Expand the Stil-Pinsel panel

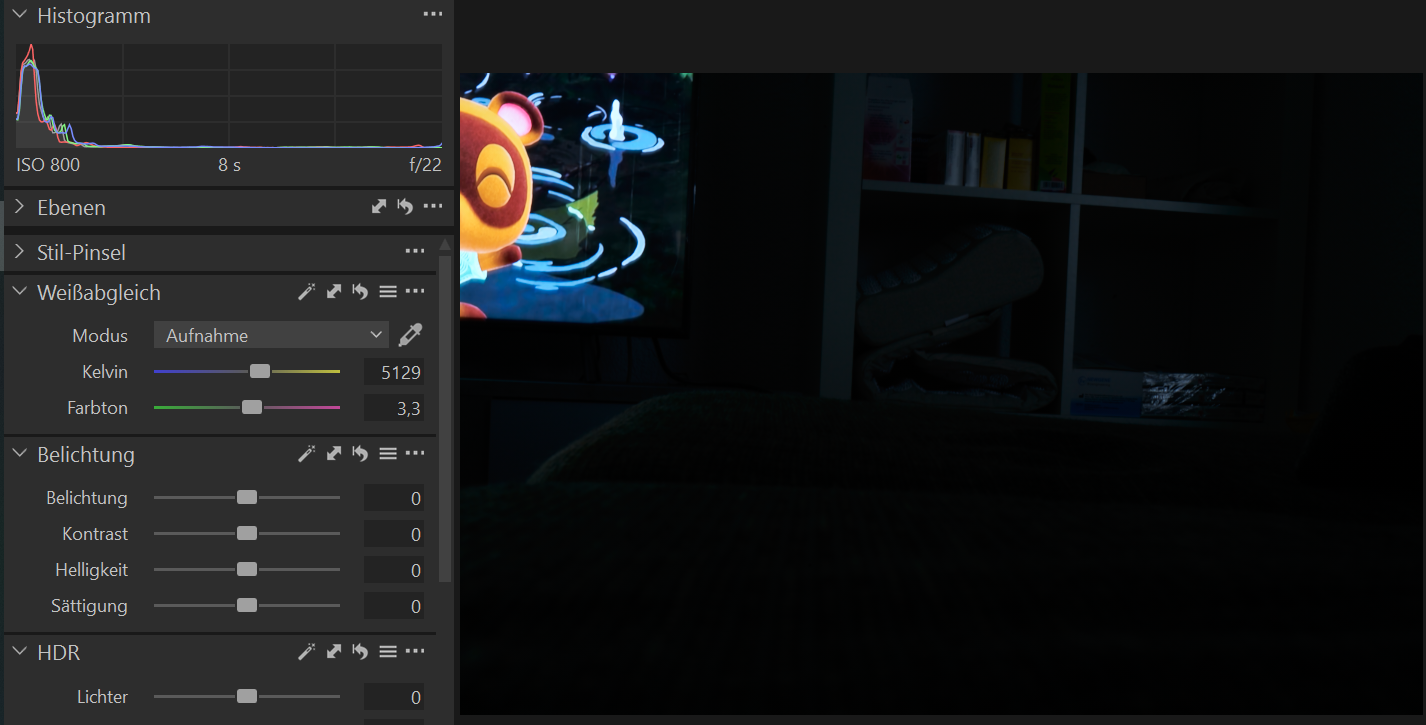[x=19, y=252]
